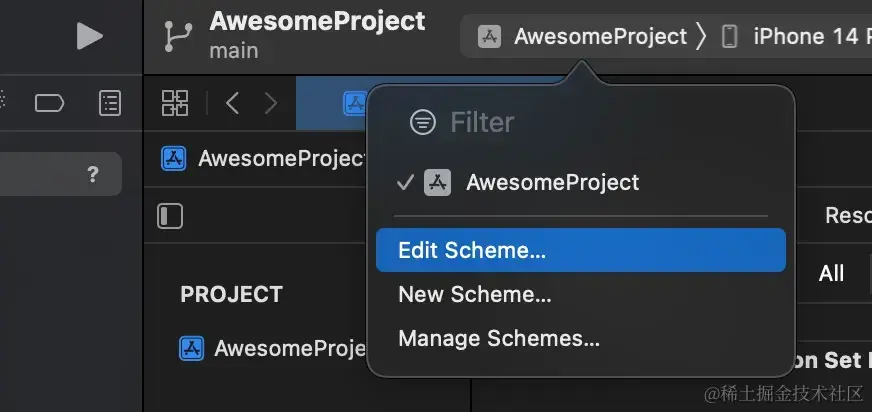This screenshot has height=412, width=872.
Task: Choose Manage Schemes… from the menu
Action: click(x=499, y=339)
